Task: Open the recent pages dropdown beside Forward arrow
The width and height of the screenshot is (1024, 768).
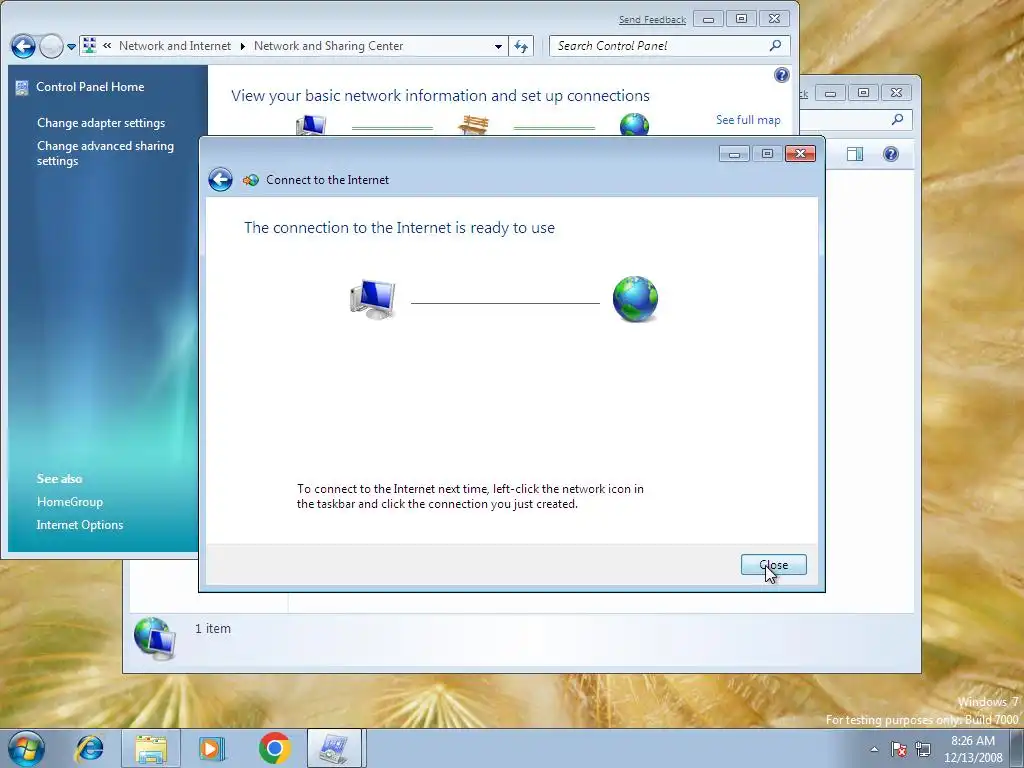Action: (x=71, y=47)
